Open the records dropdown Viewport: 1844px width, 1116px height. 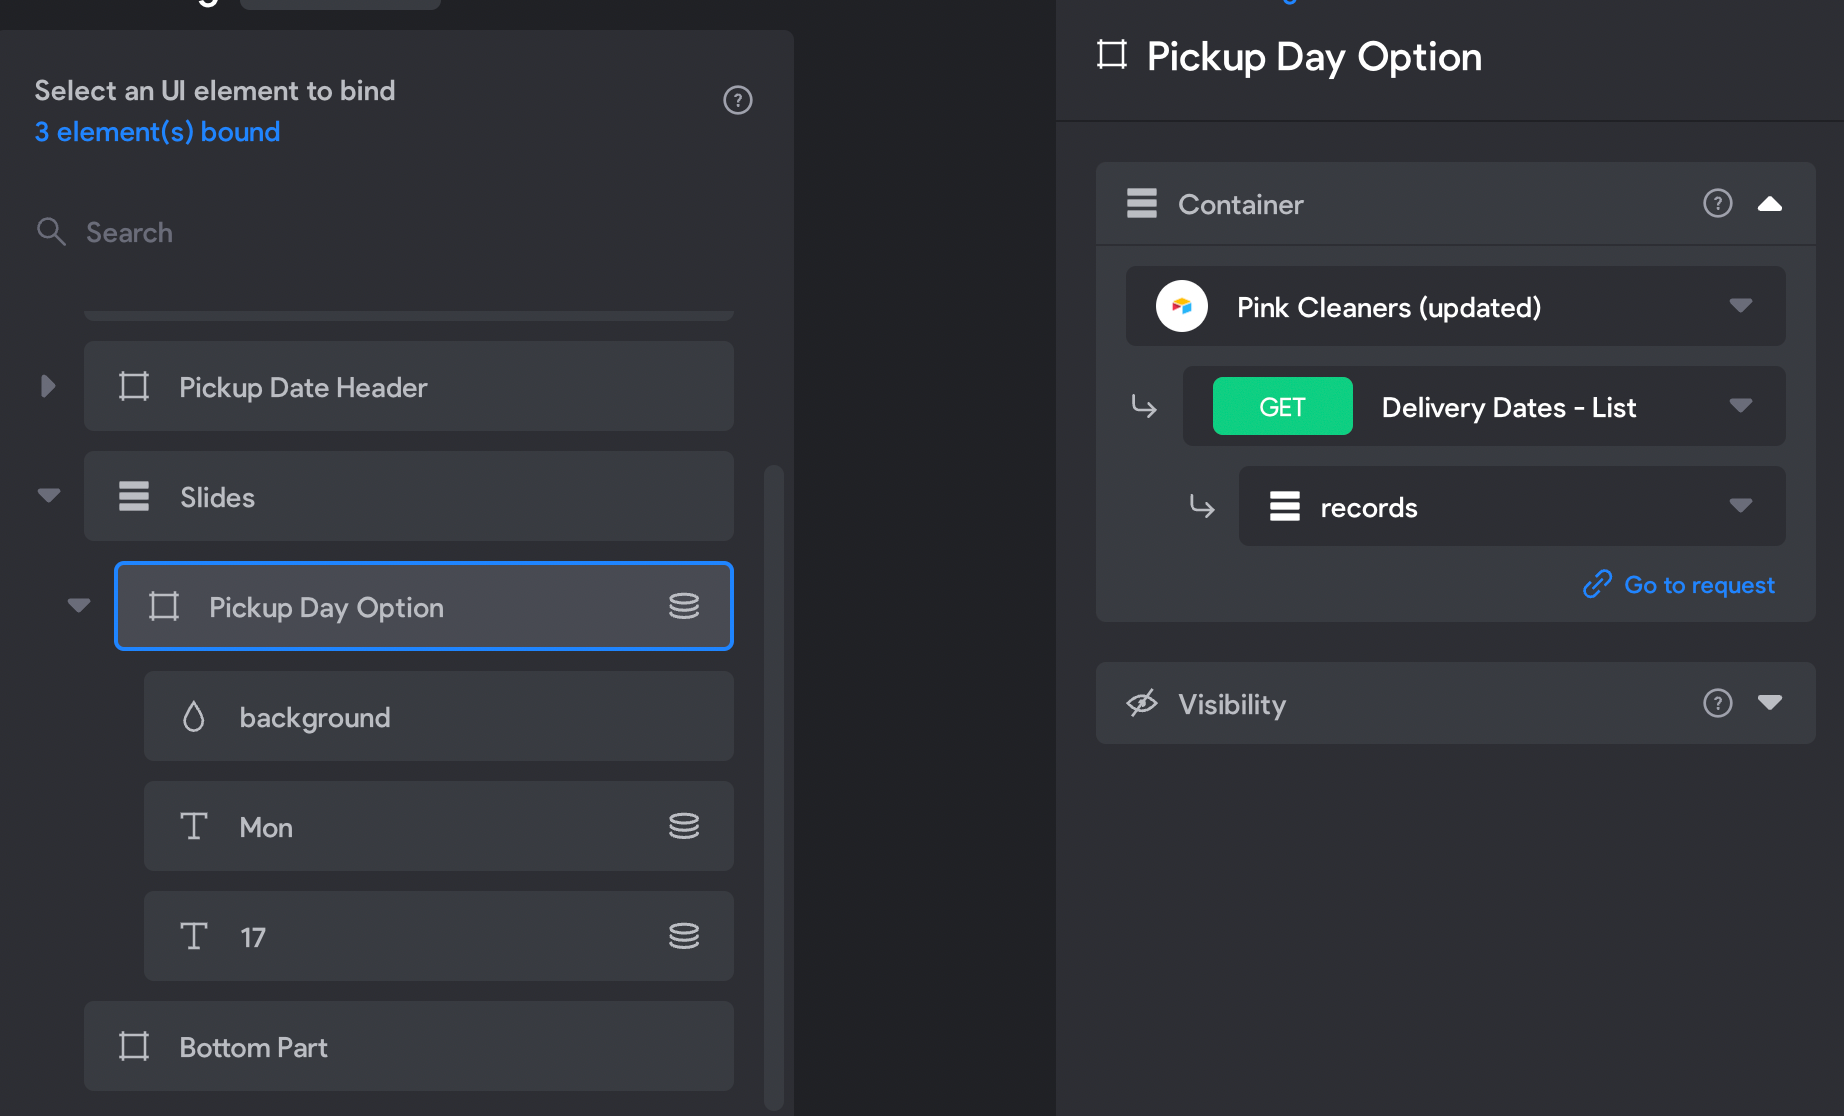pyautogui.click(x=1512, y=506)
